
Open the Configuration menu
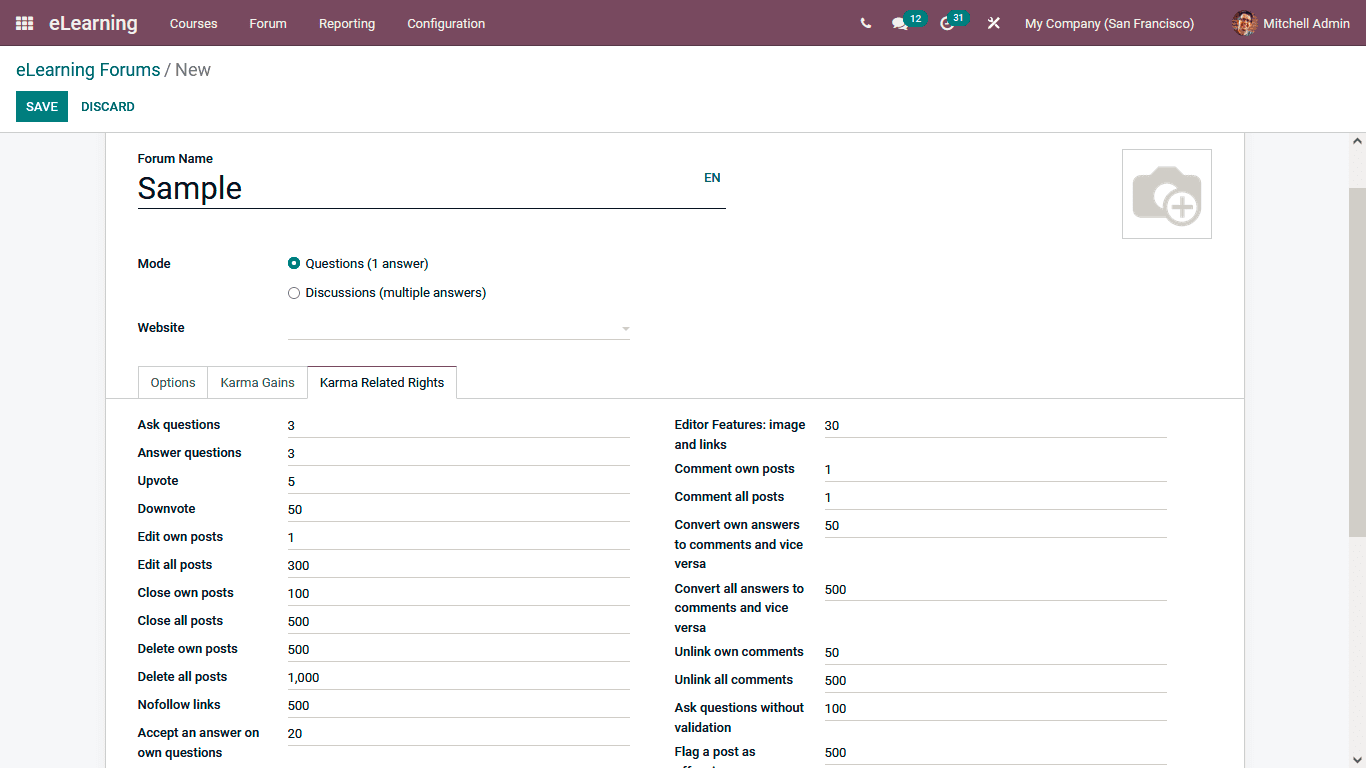445,23
